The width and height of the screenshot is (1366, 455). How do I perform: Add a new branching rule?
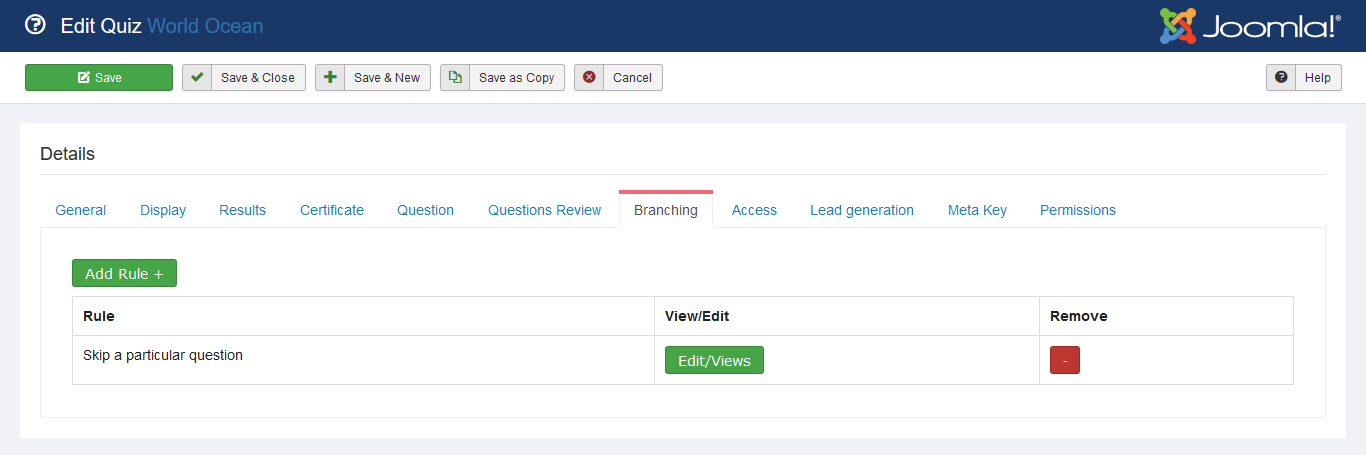(x=124, y=274)
